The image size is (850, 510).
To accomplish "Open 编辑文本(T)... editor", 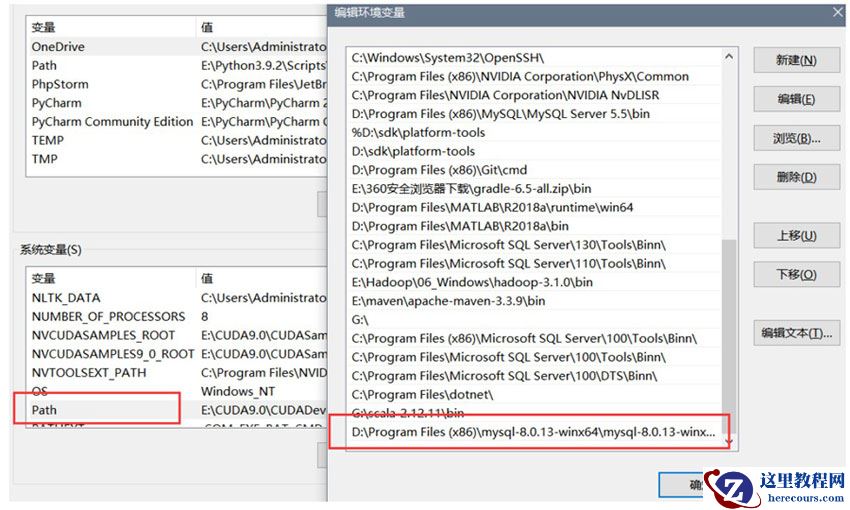I will click(x=796, y=333).
